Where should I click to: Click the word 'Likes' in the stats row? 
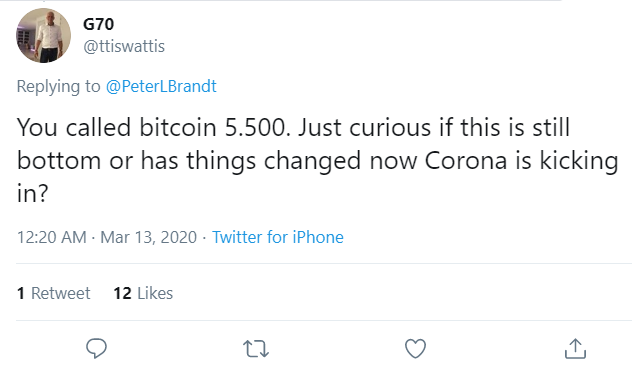pos(155,293)
